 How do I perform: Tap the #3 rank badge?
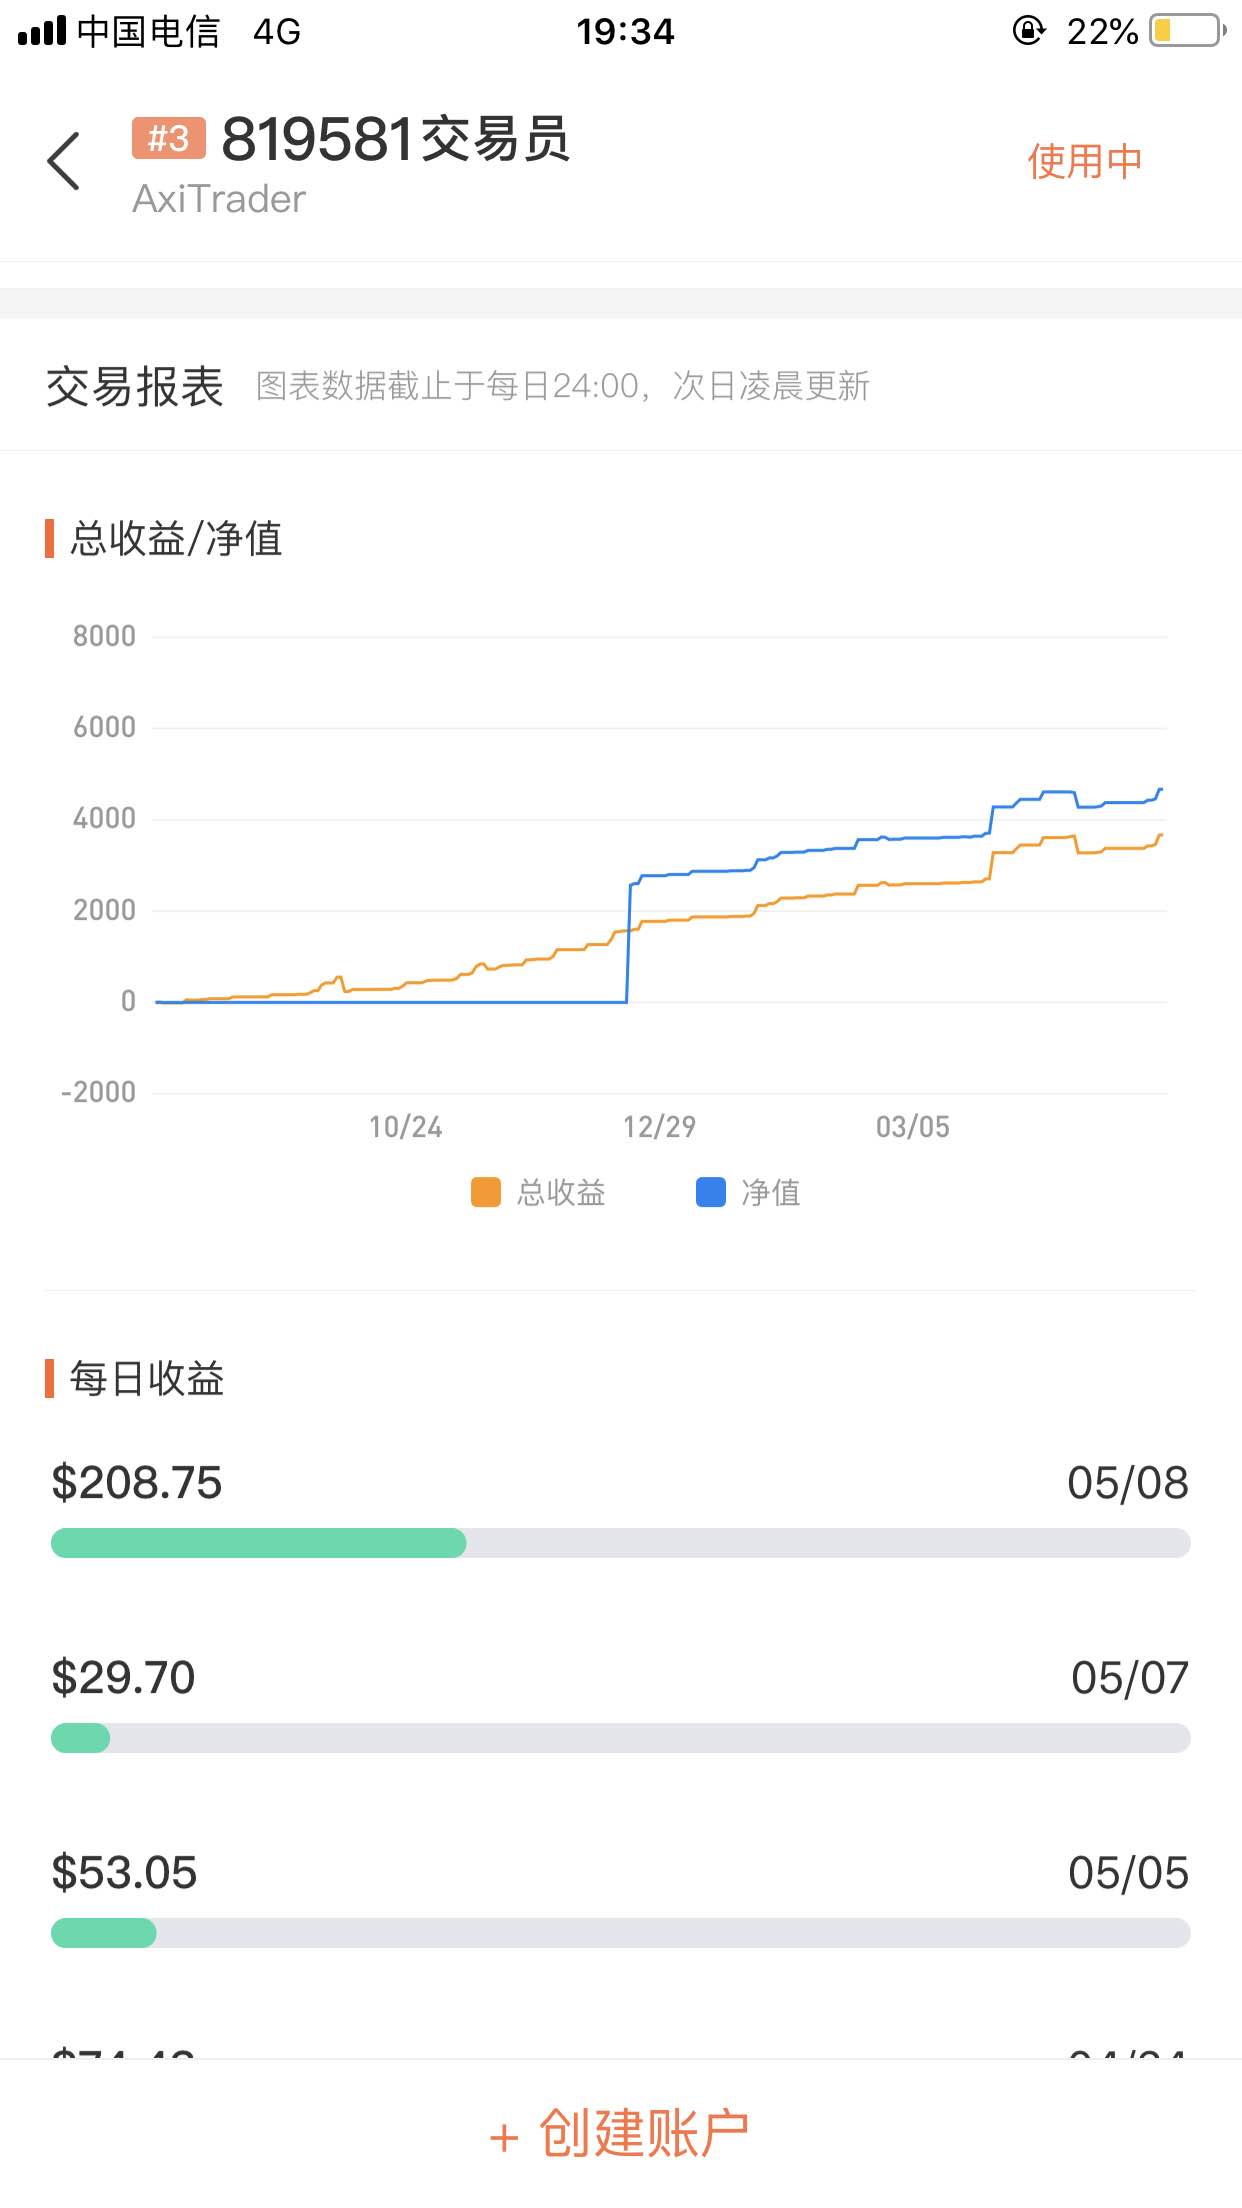pyautogui.click(x=168, y=138)
